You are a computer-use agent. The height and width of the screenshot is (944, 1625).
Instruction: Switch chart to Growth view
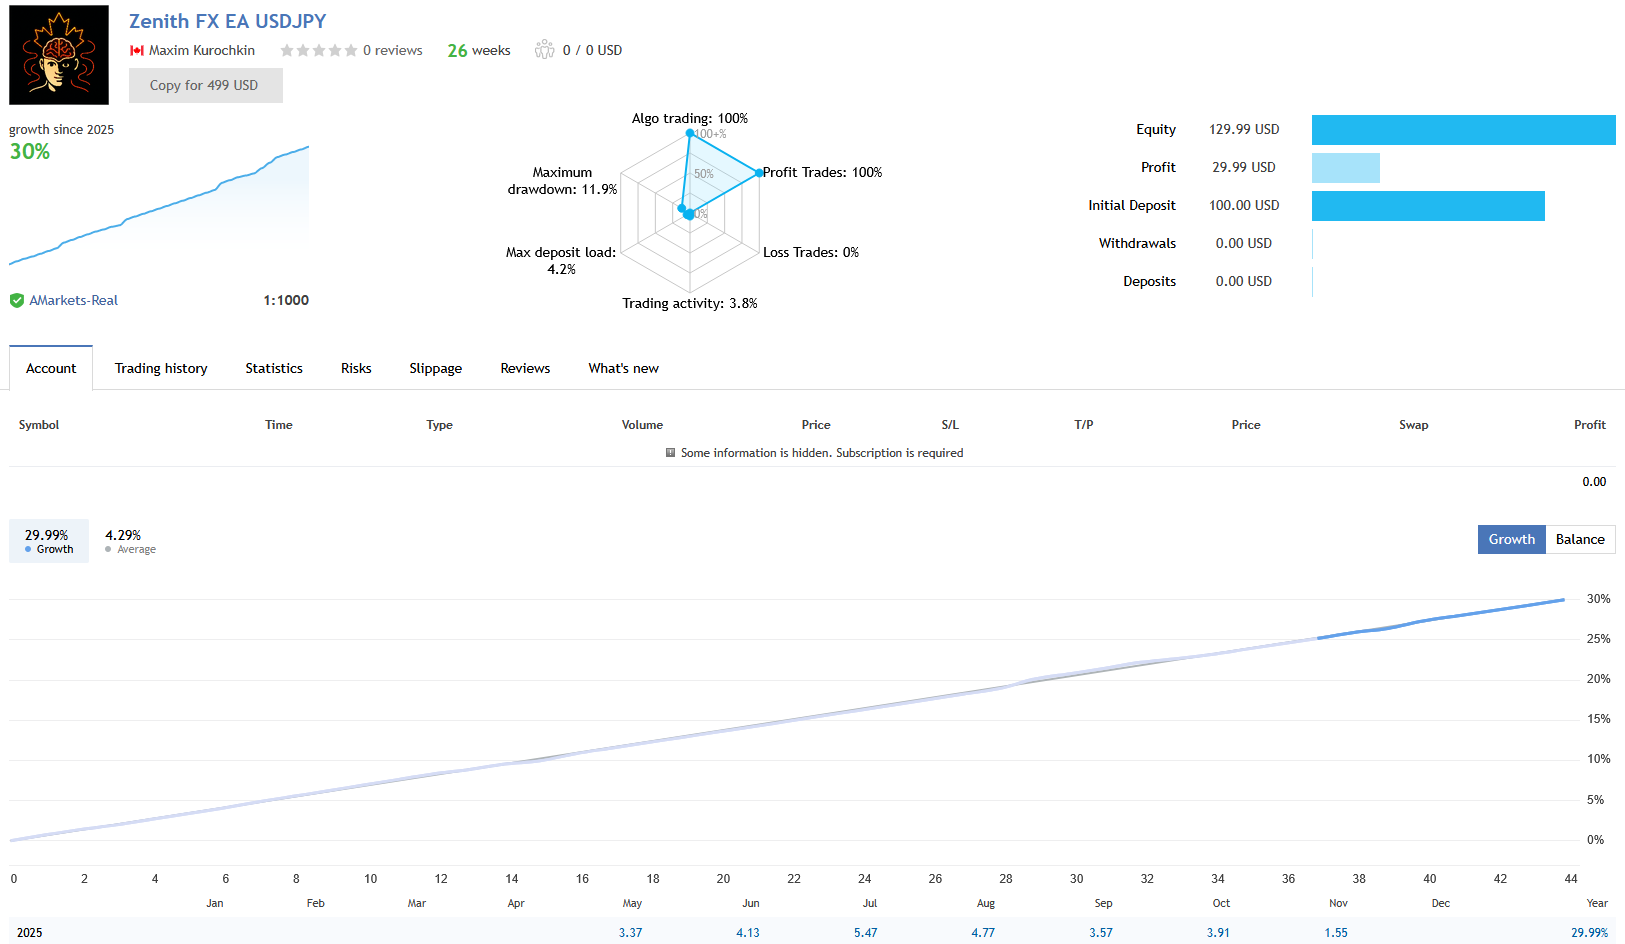[x=1511, y=539]
